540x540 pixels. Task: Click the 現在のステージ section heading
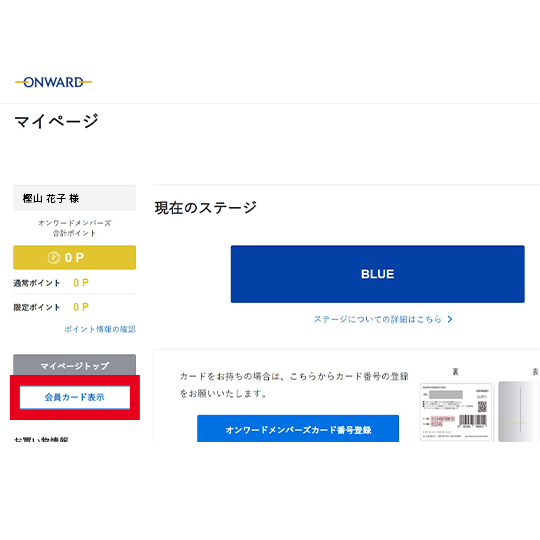pyautogui.click(x=206, y=208)
